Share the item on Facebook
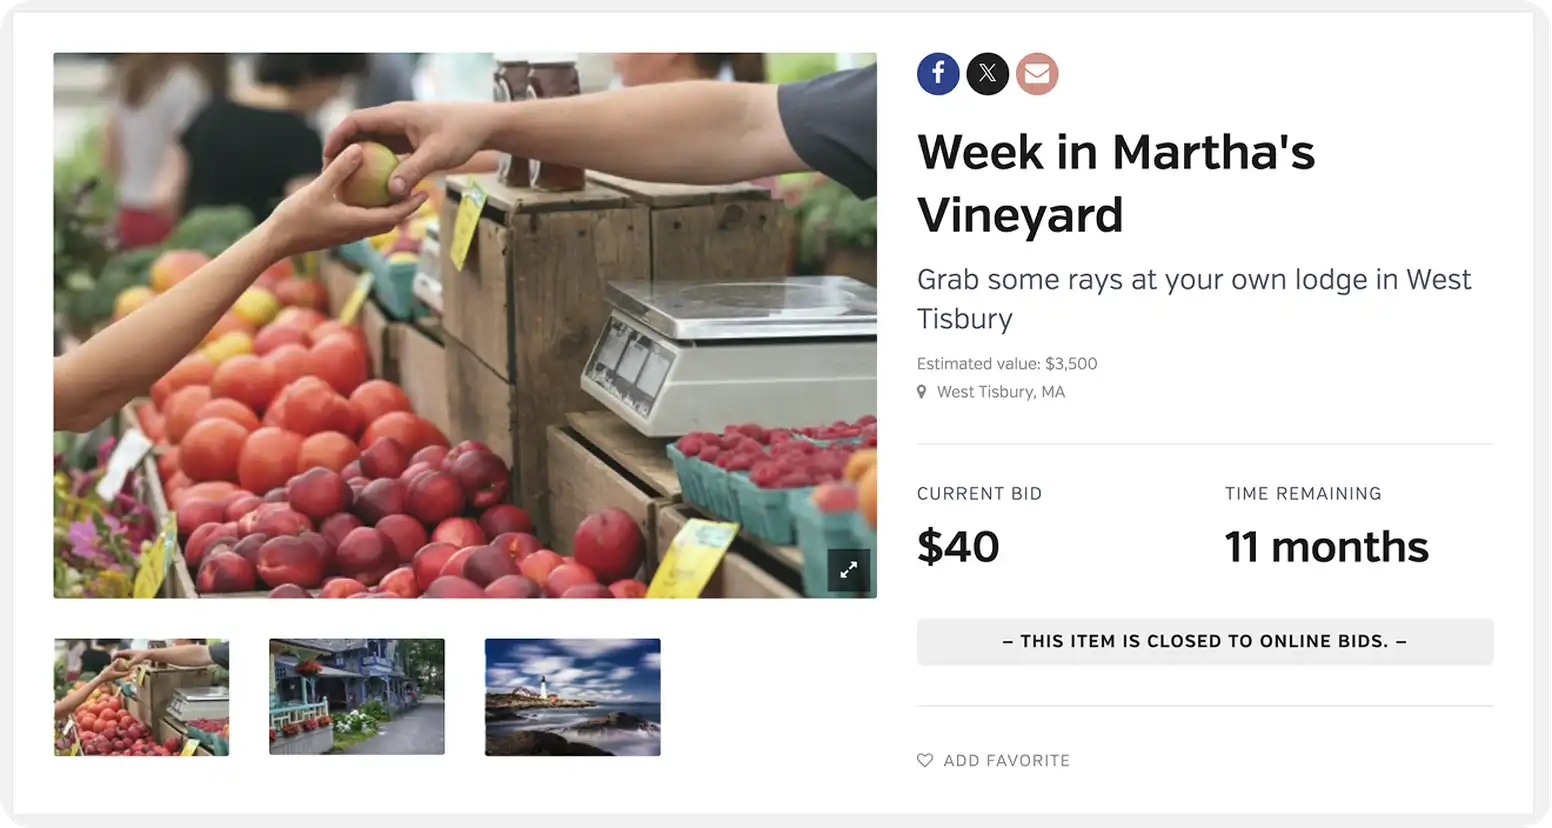This screenshot has width=1552, height=828. 938,74
